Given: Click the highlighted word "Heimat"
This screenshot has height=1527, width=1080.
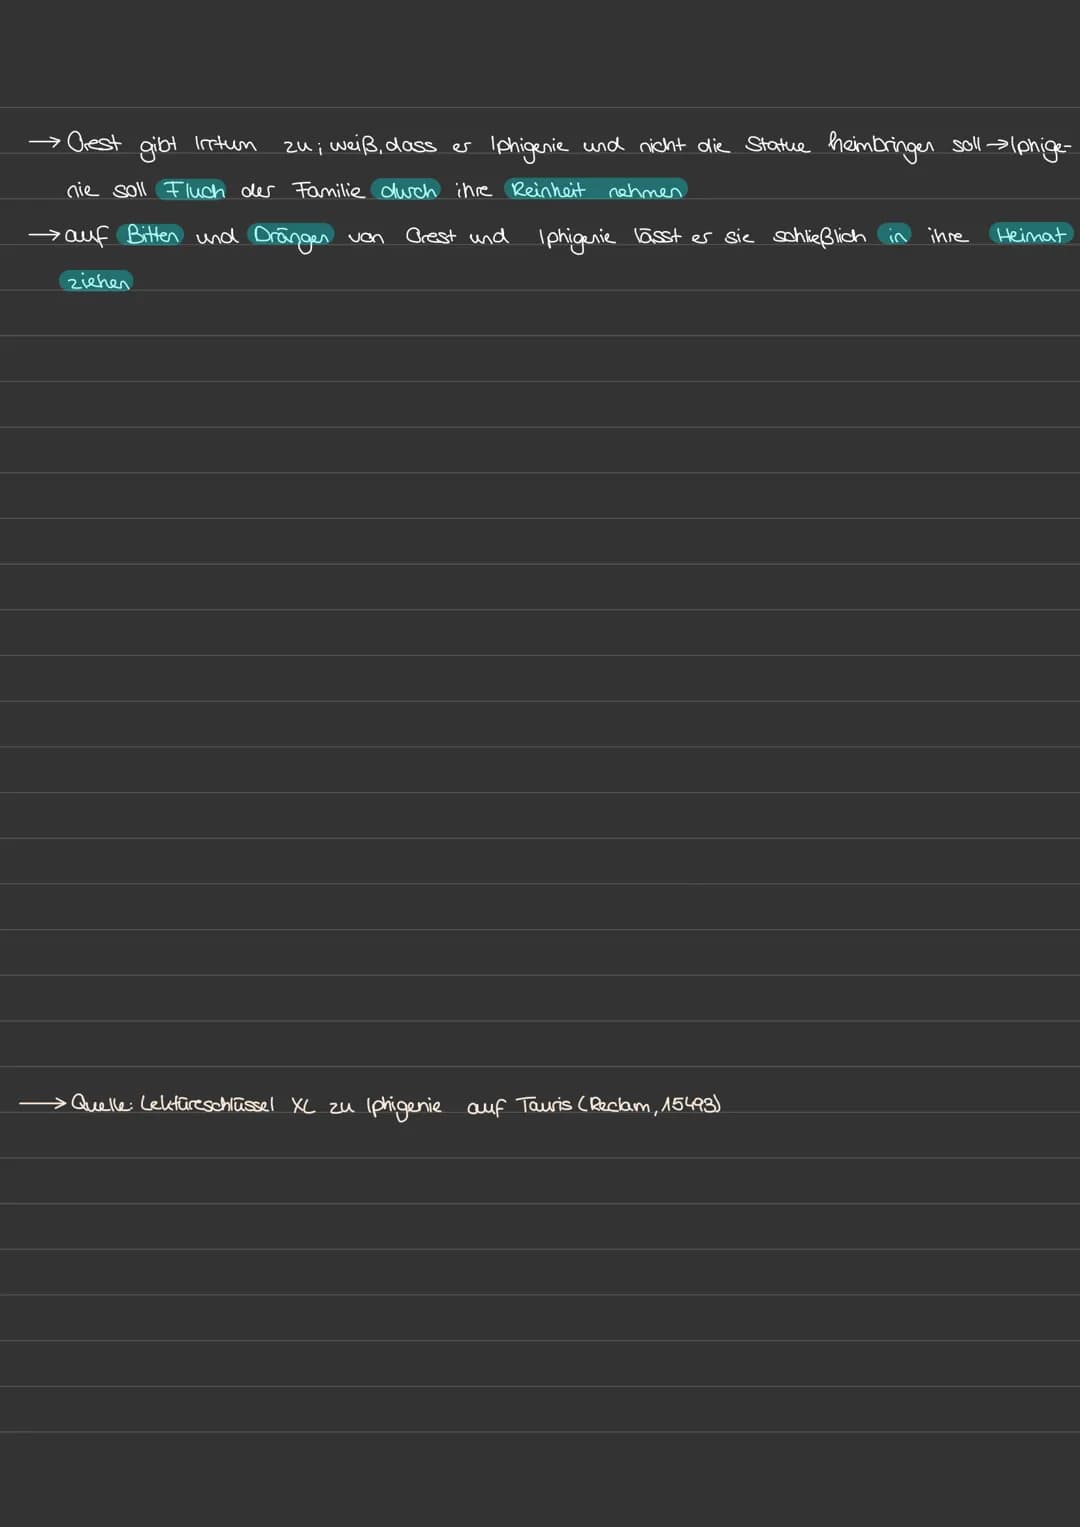Looking at the screenshot, I should tap(1031, 234).
